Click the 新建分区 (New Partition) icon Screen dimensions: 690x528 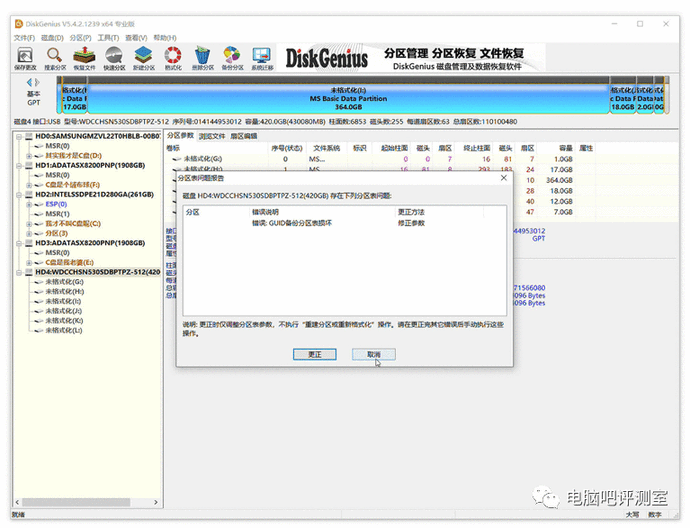click(144, 57)
